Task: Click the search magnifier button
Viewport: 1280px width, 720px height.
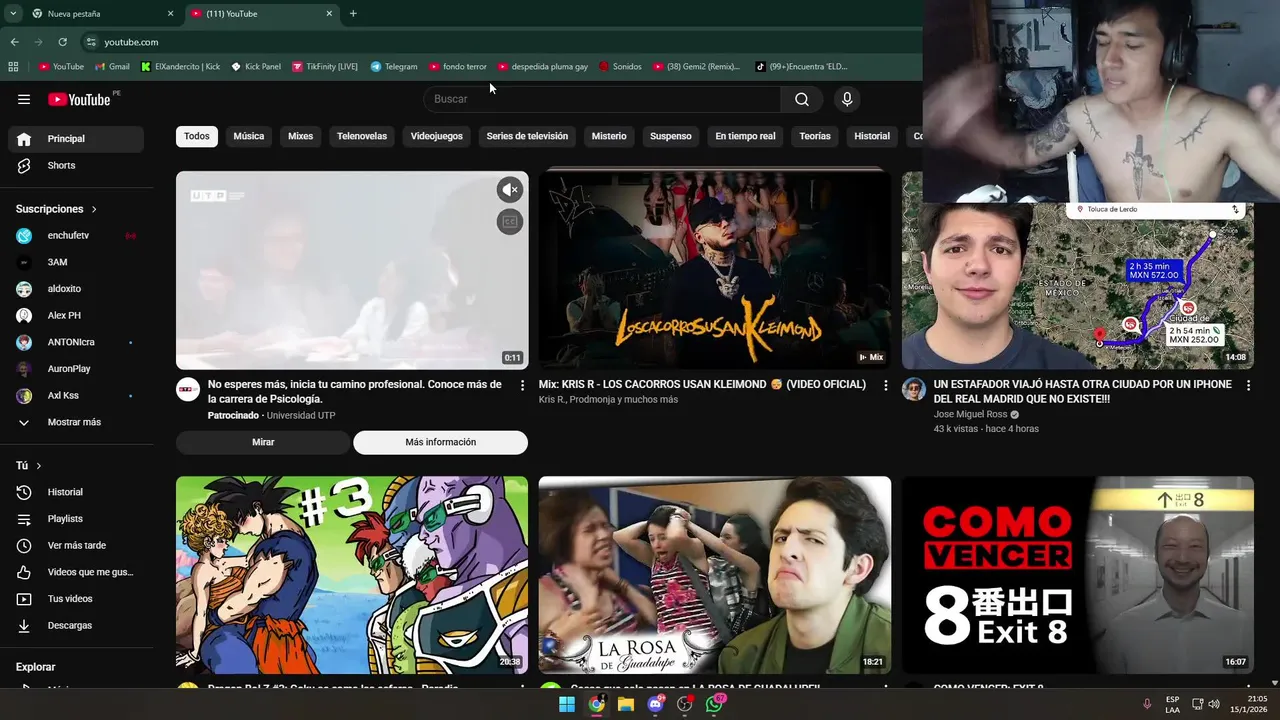Action: pyautogui.click(x=802, y=99)
